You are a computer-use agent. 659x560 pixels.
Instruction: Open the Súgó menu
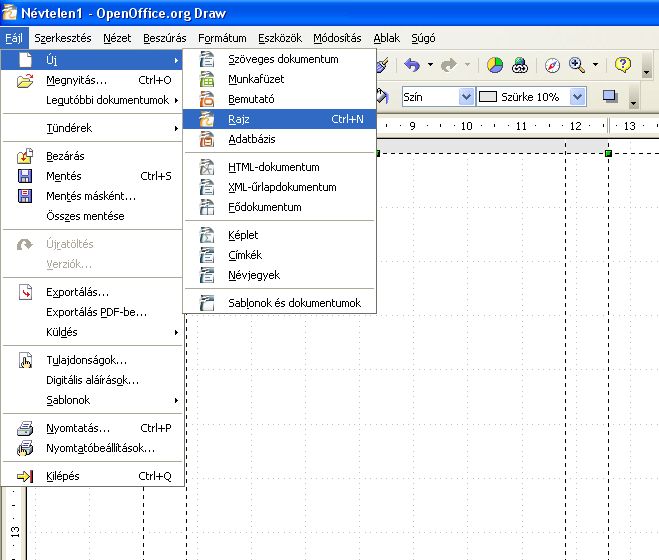423,38
